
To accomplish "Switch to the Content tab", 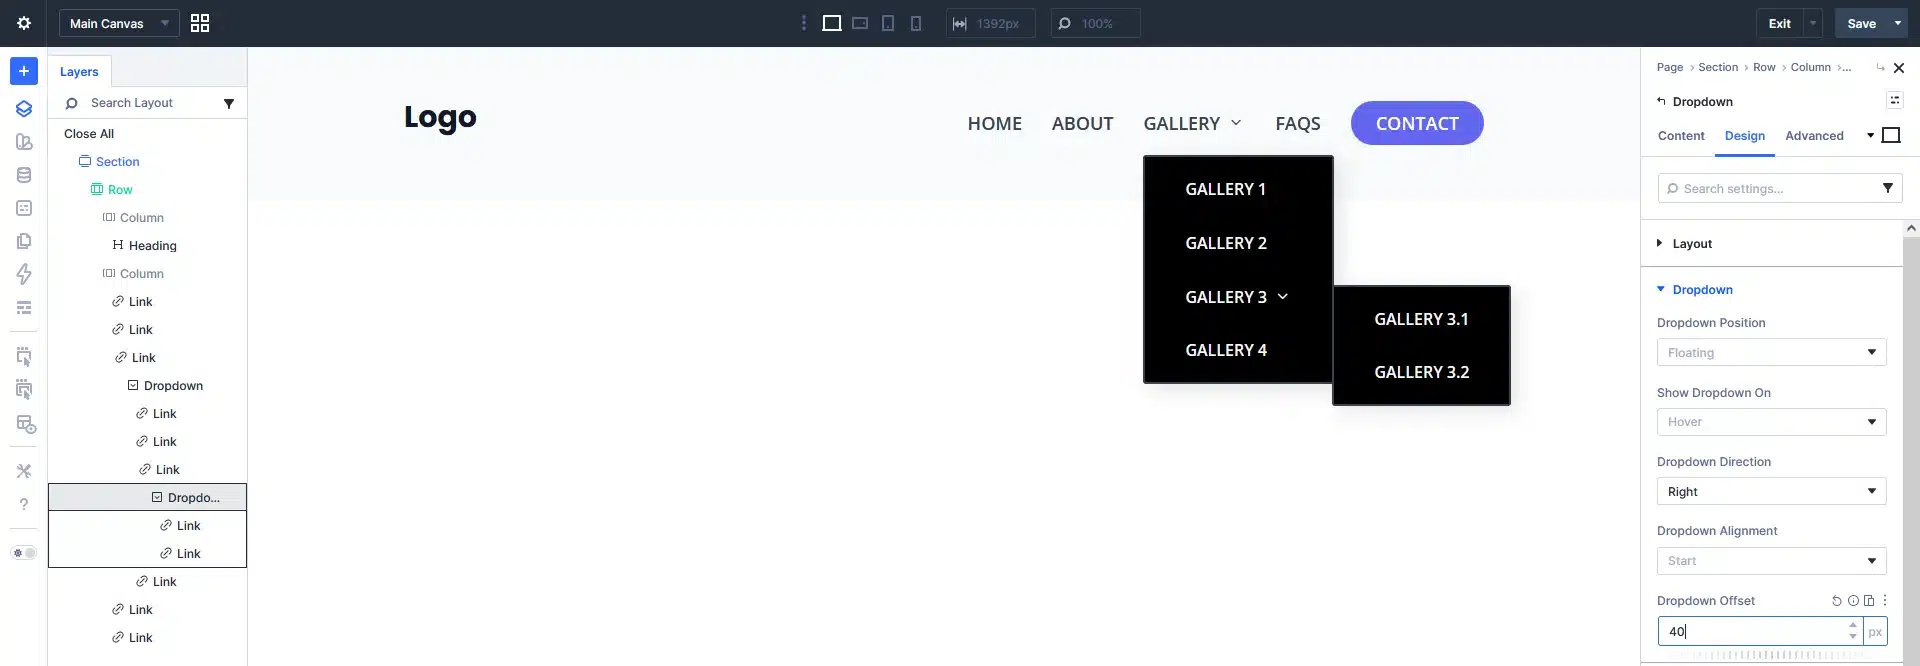I will (1681, 136).
